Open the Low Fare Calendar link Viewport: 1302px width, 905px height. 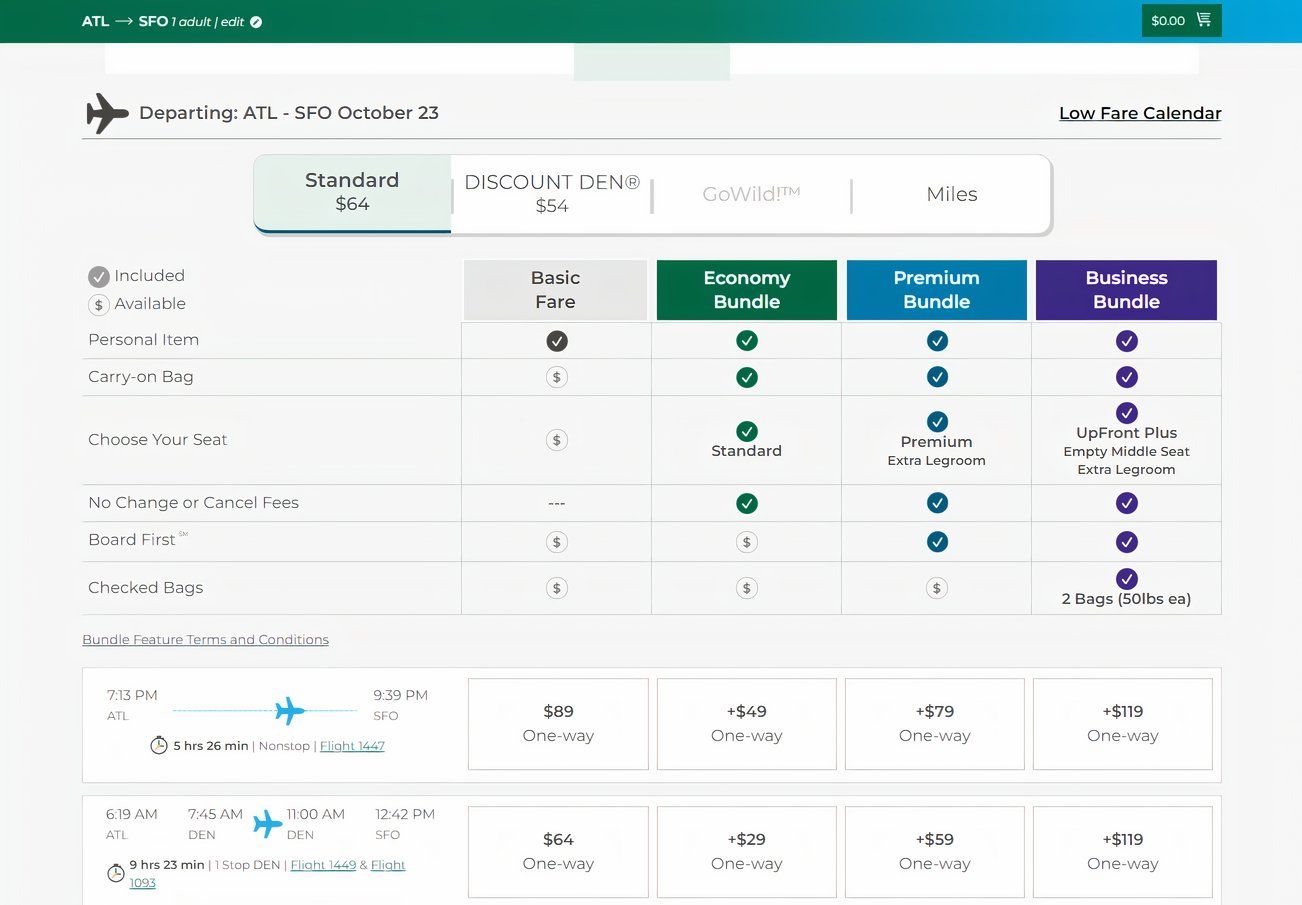[1140, 113]
